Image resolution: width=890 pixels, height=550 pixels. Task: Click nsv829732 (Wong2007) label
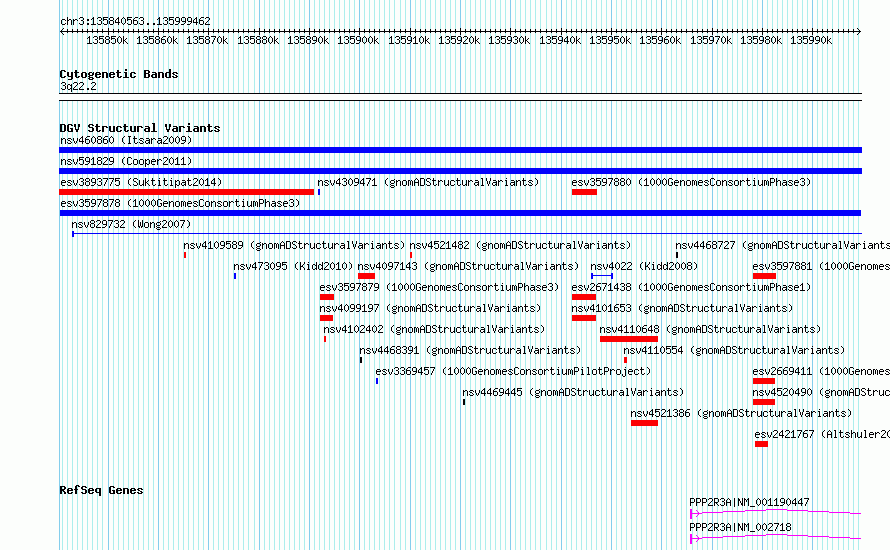point(131,224)
